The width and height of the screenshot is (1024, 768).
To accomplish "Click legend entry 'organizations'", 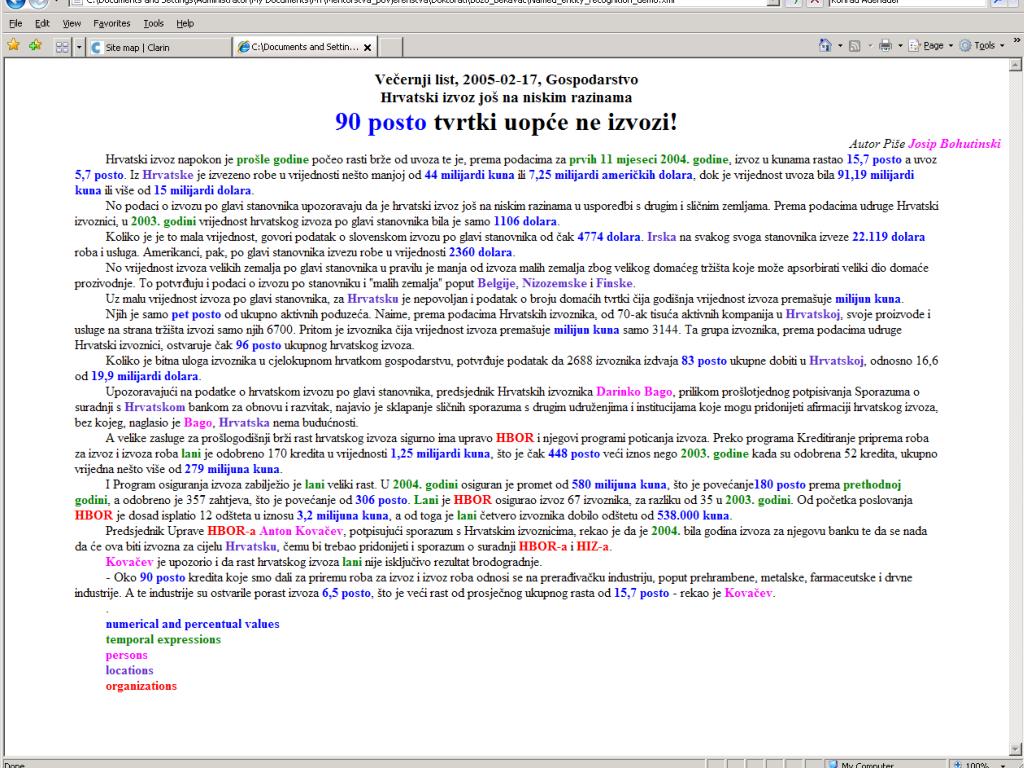I will pos(141,686).
